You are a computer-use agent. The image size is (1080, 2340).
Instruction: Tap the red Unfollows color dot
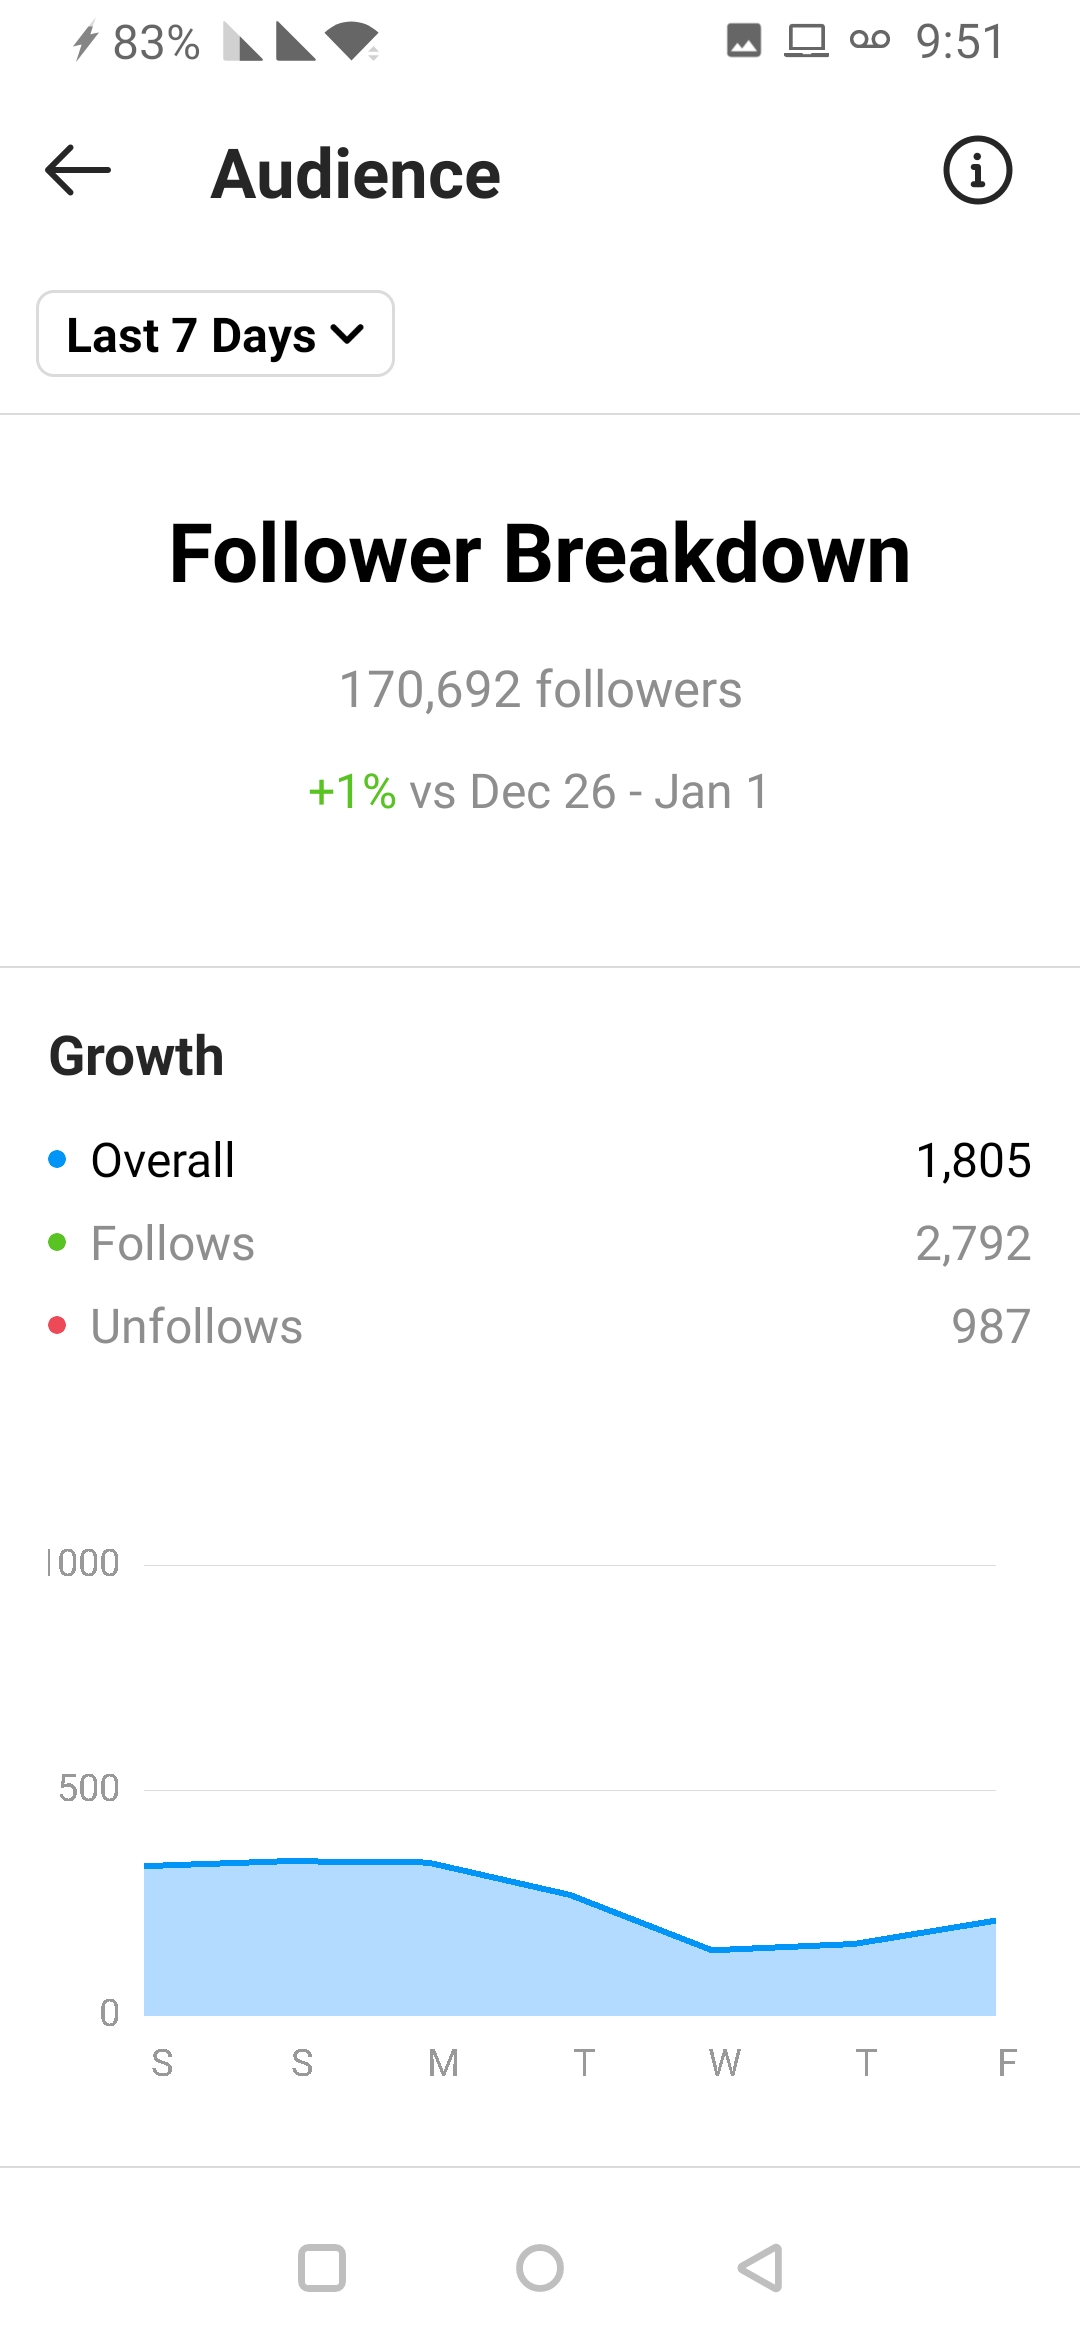57,1325
